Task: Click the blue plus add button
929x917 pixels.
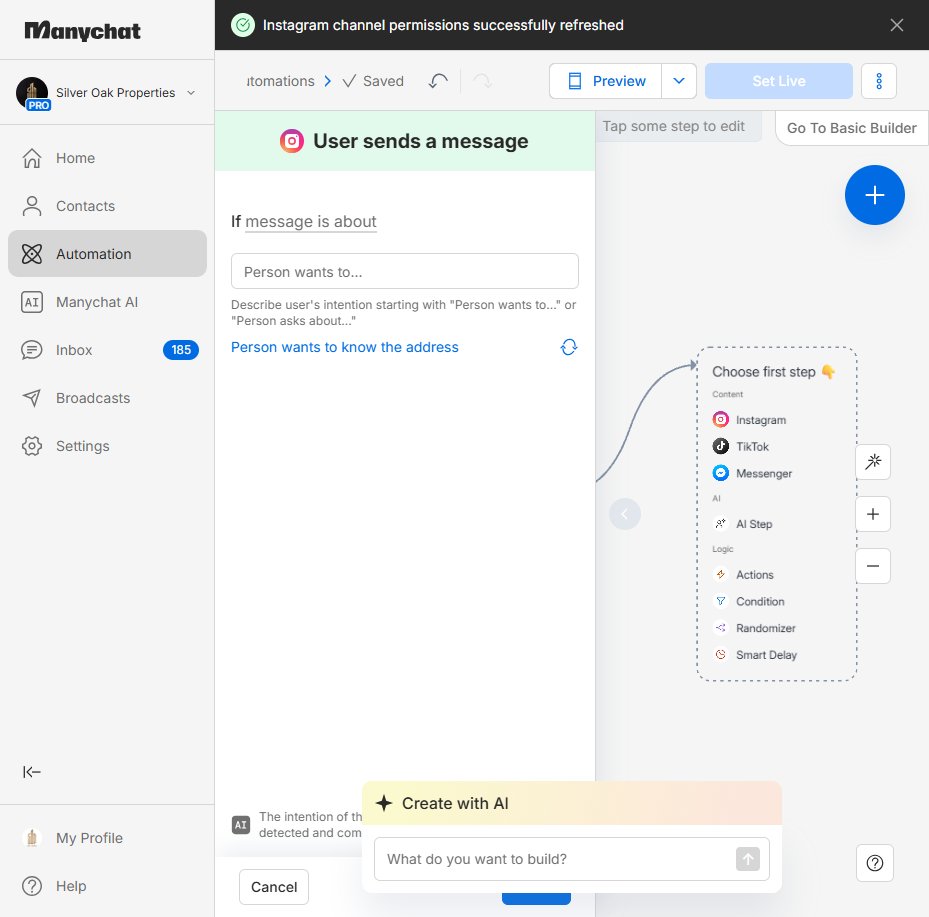Action: [x=874, y=195]
